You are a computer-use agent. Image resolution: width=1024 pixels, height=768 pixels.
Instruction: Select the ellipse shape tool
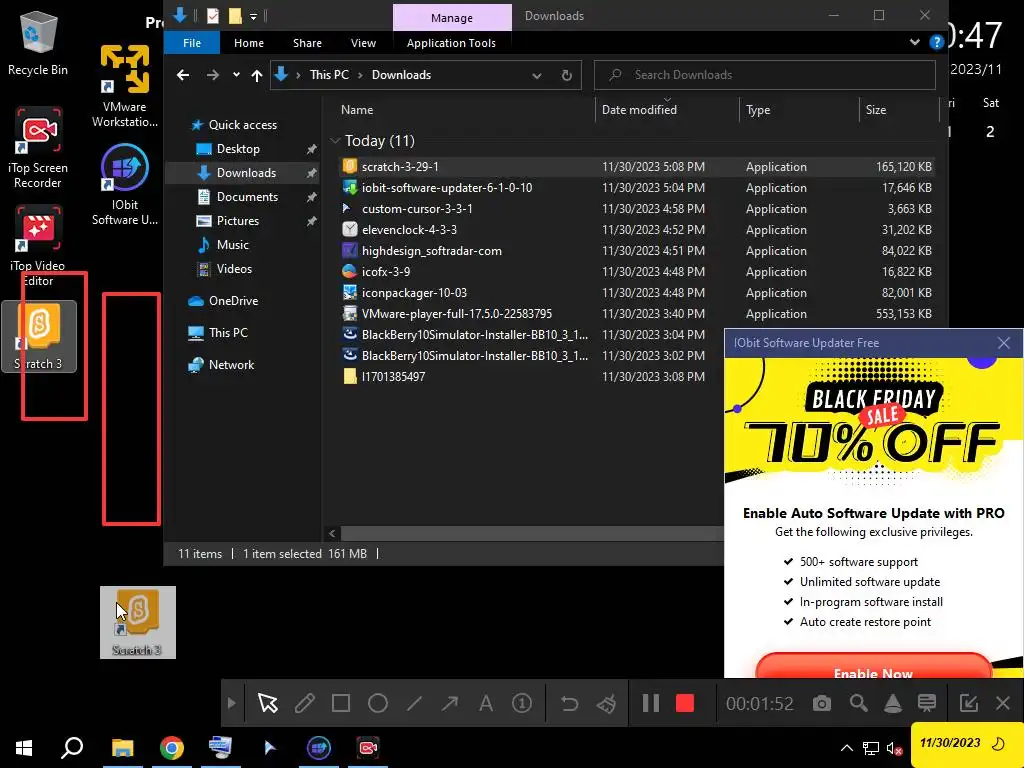377,703
